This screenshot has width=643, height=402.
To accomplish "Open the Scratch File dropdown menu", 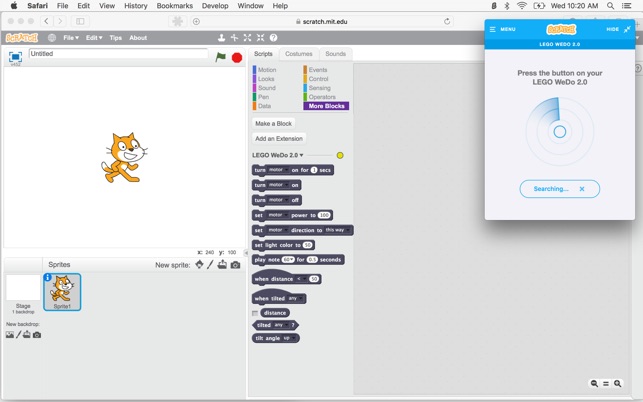I will tap(71, 38).
